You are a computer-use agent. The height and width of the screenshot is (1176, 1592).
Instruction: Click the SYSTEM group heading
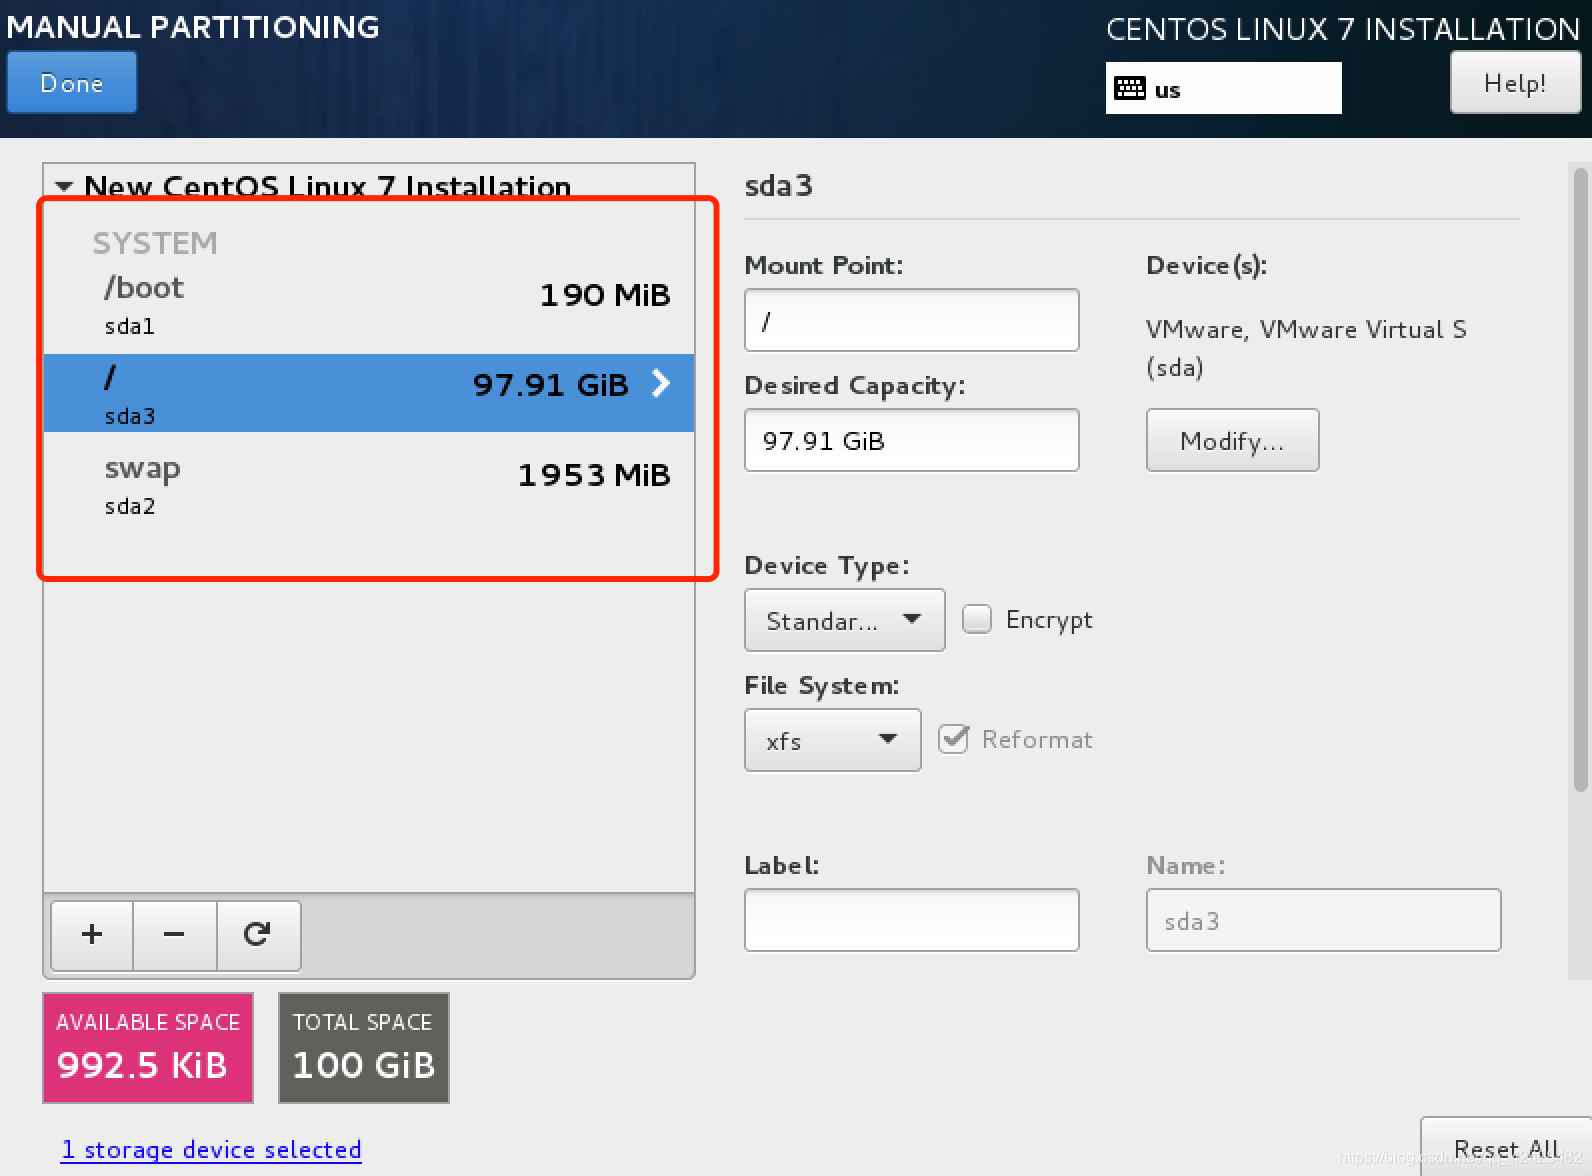155,243
